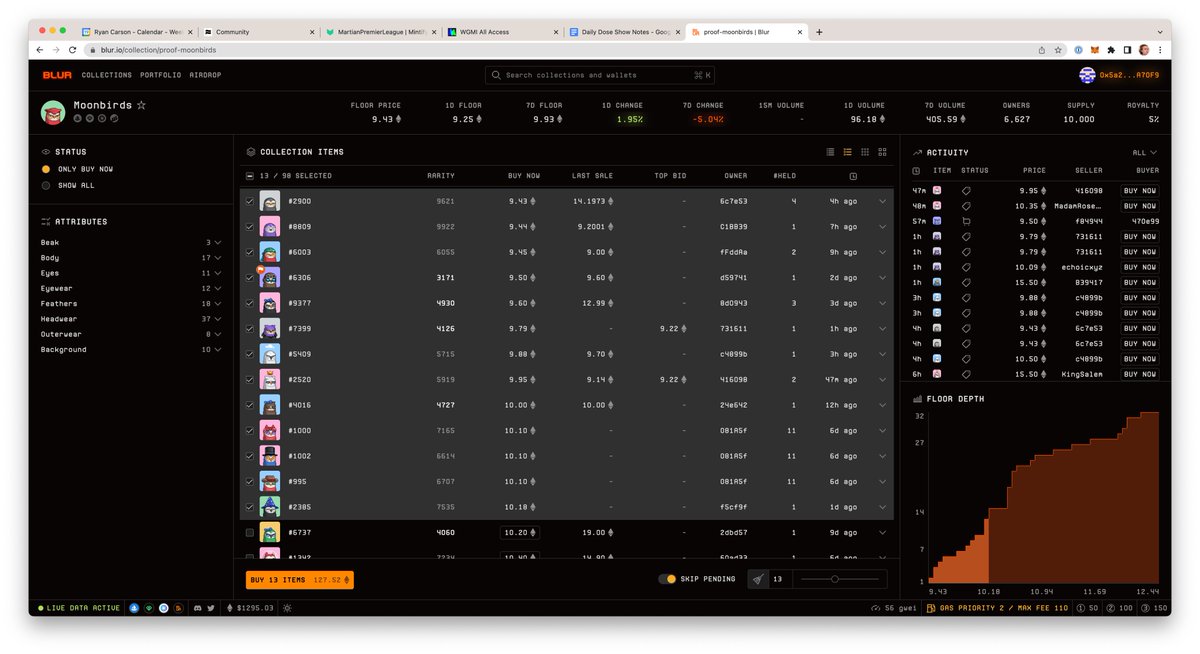
Task: Open the Airdrop menu
Action: [x=205, y=75]
